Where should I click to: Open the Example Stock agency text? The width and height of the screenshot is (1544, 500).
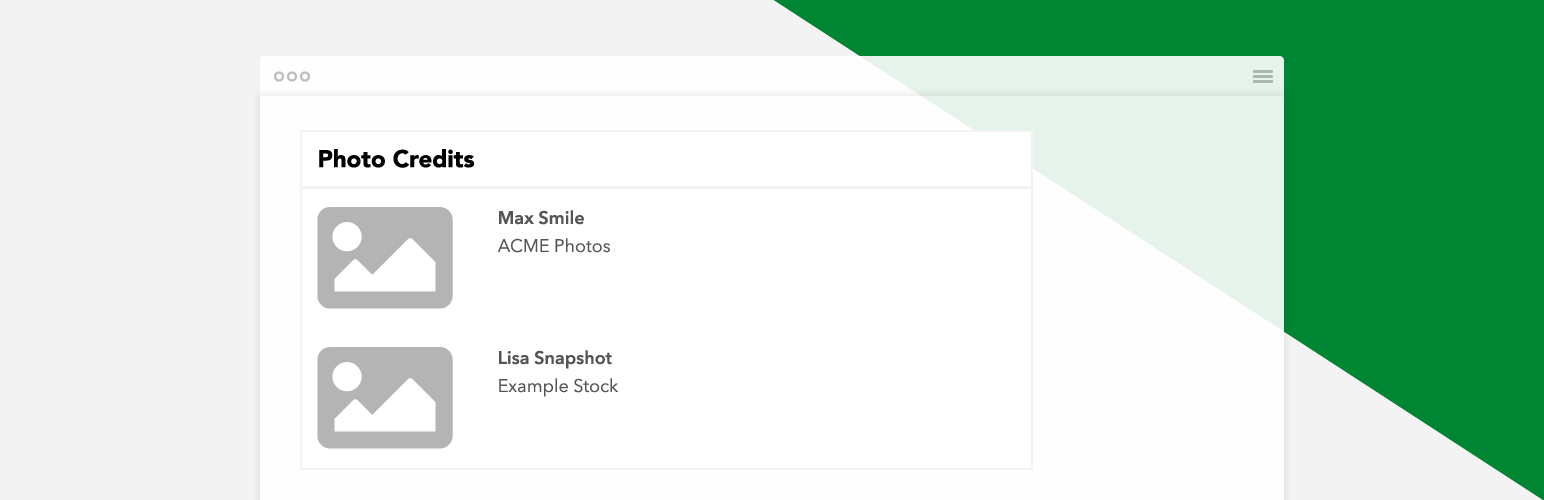pyautogui.click(x=558, y=386)
